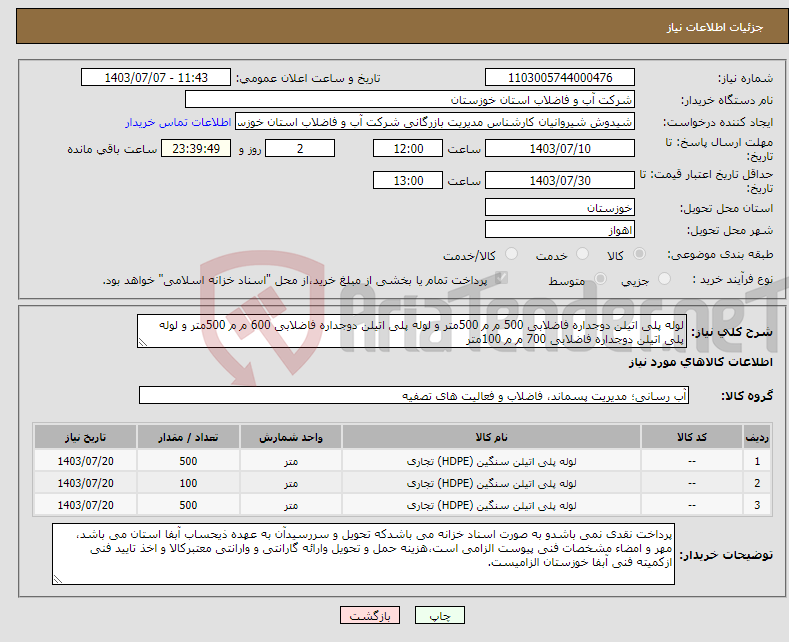Click the response deadline time 12:00
Screen dimensions: 789x642
point(408,148)
